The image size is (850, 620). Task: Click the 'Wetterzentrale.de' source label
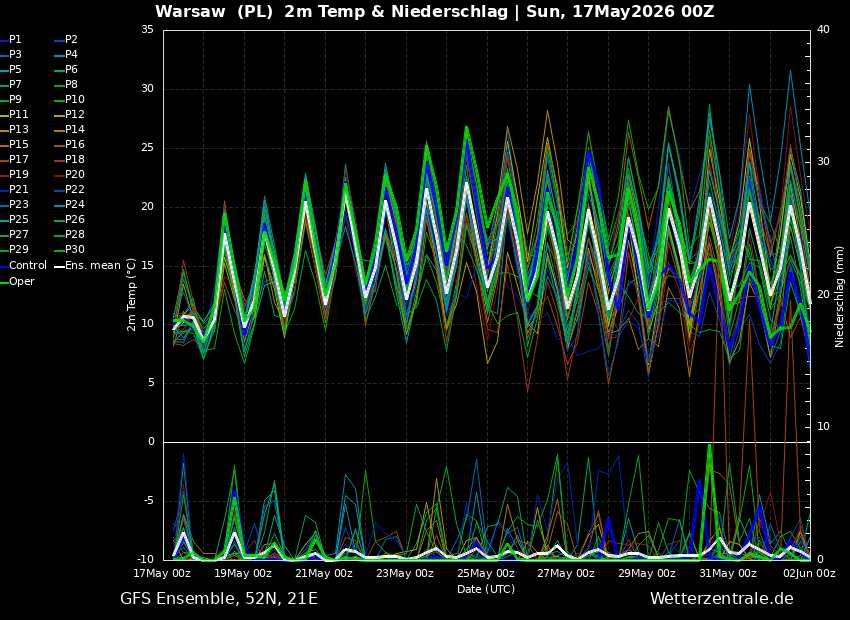tap(722, 598)
